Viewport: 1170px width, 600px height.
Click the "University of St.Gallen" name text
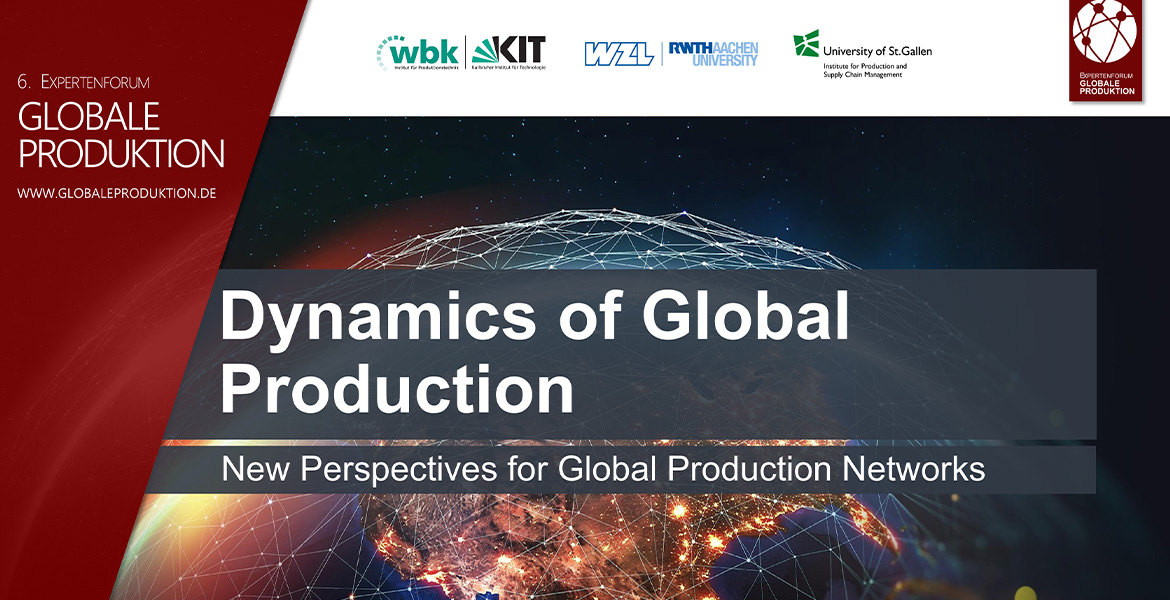(878, 51)
